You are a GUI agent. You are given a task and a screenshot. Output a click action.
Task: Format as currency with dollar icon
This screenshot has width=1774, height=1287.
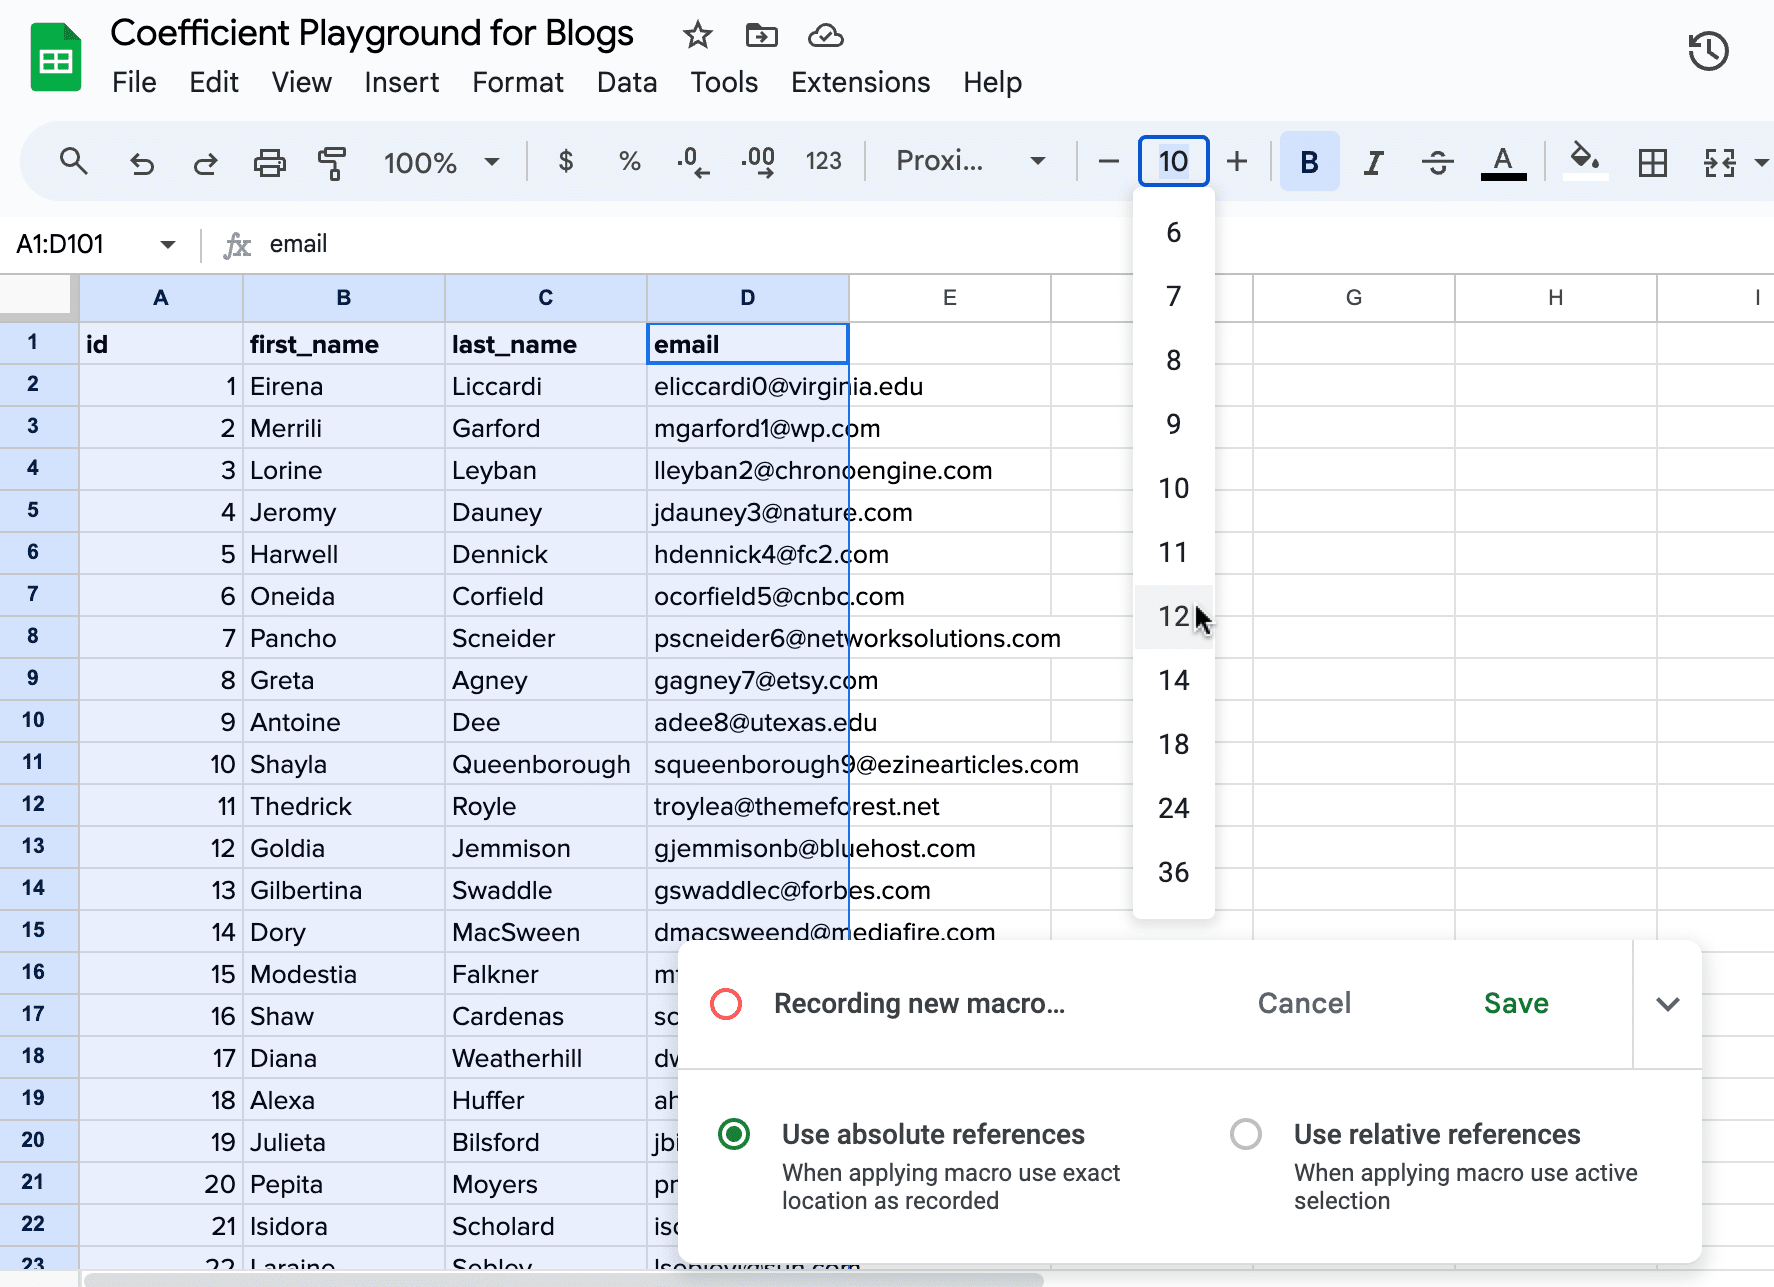566,161
